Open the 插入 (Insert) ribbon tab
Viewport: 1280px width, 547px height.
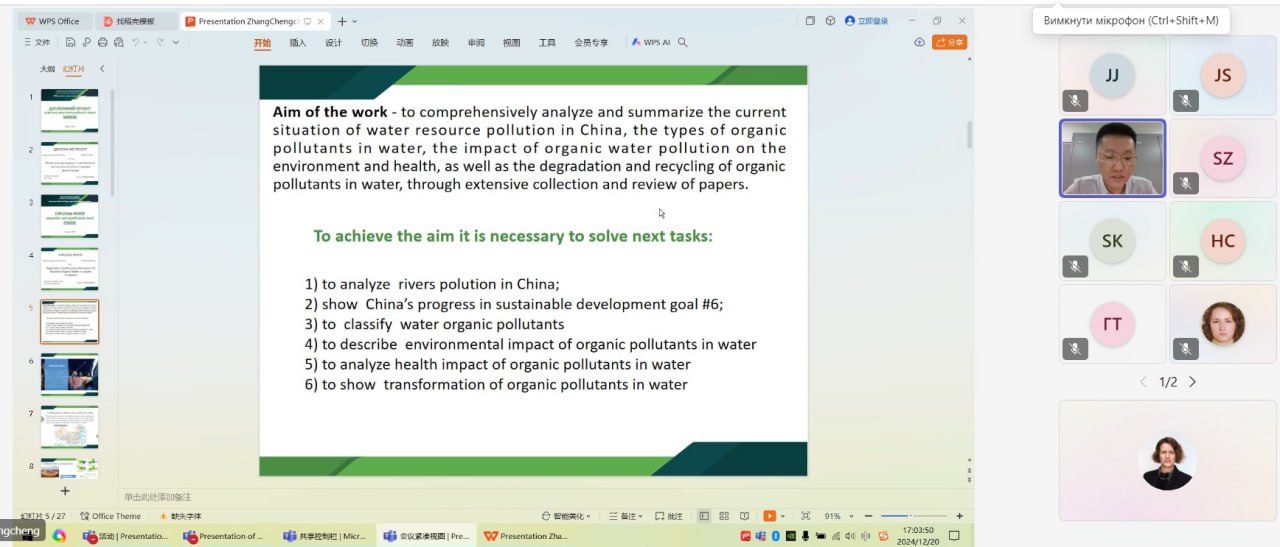297,42
